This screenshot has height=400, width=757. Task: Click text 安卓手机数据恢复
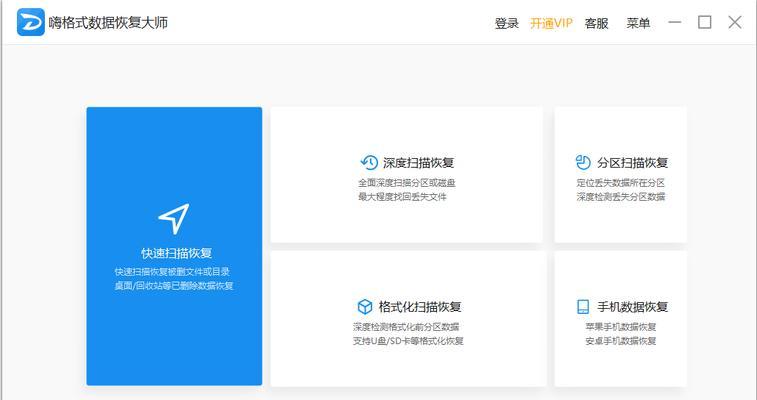click(x=621, y=341)
